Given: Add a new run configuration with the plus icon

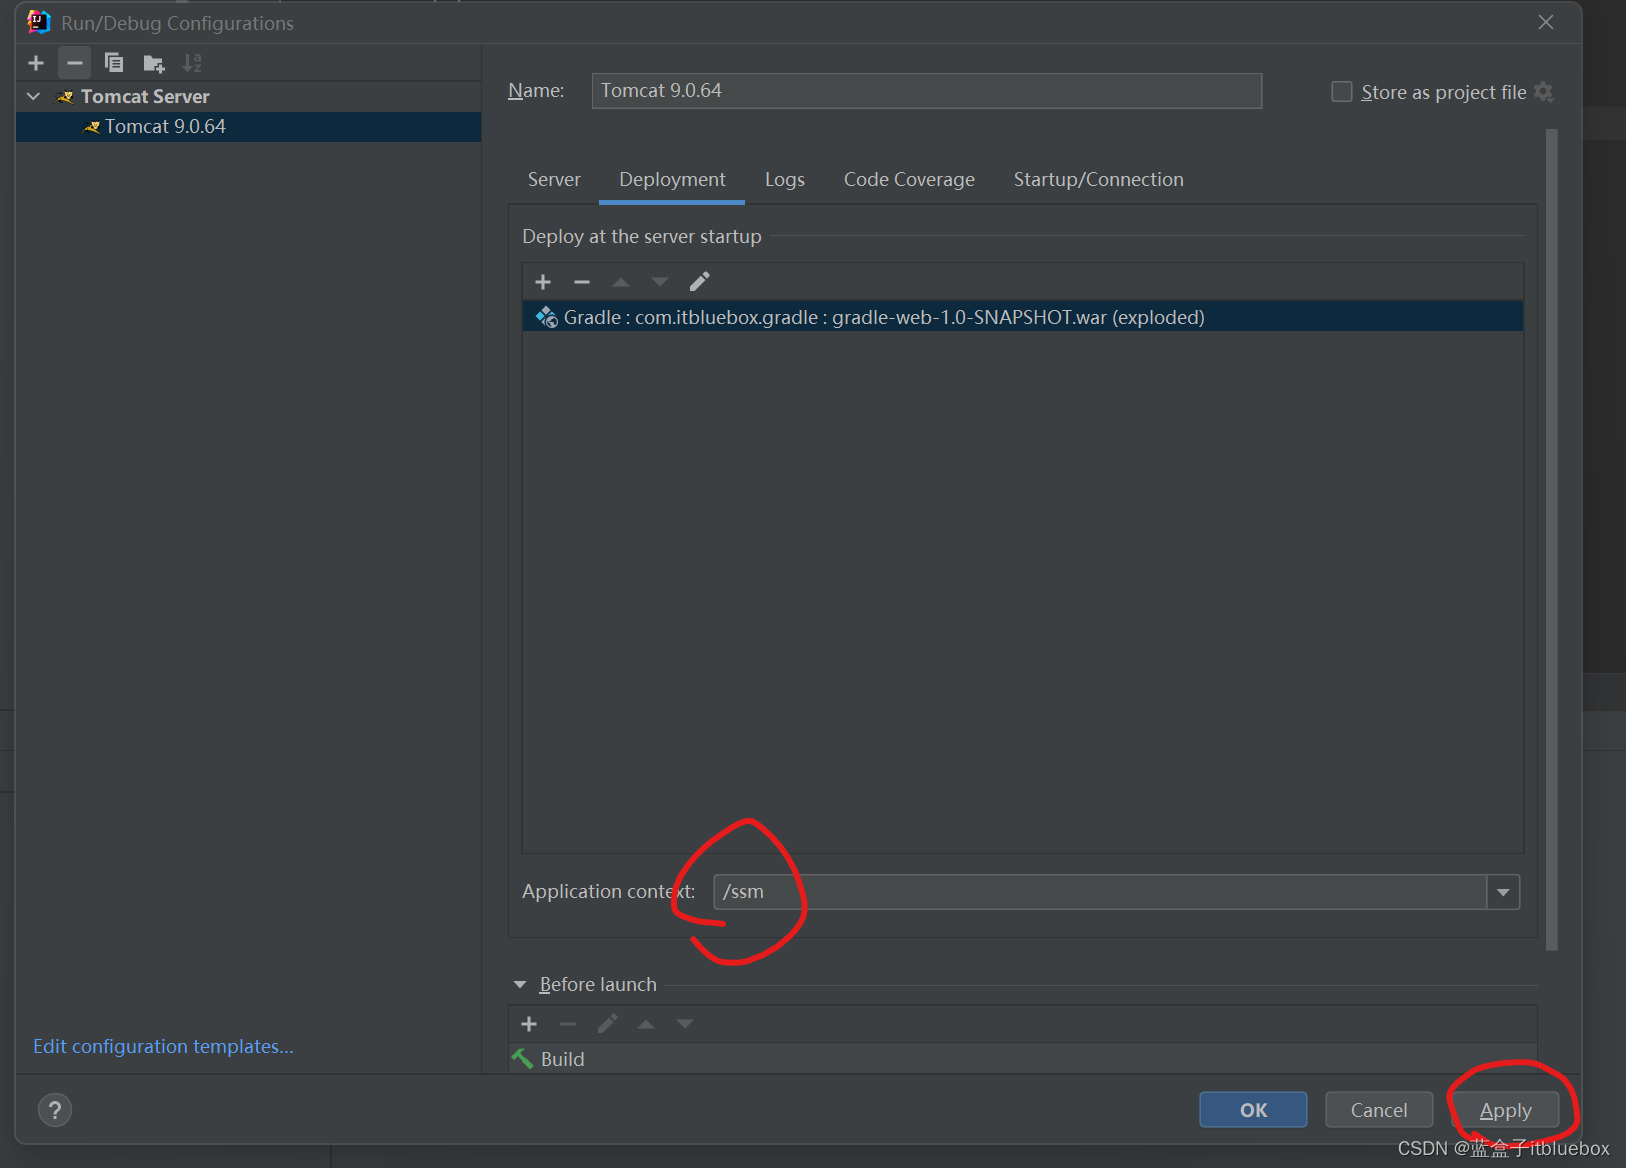Looking at the screenshot, I should [36, 63].
